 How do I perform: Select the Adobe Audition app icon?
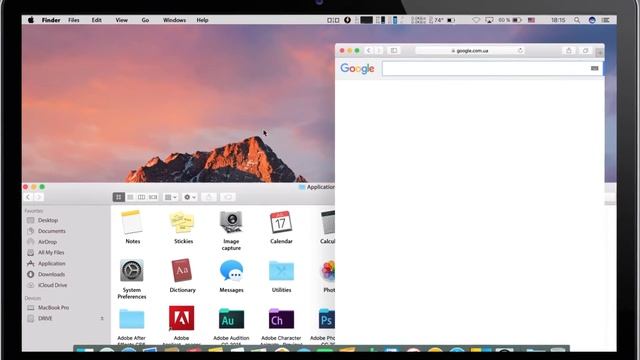[x=231, y=319]
